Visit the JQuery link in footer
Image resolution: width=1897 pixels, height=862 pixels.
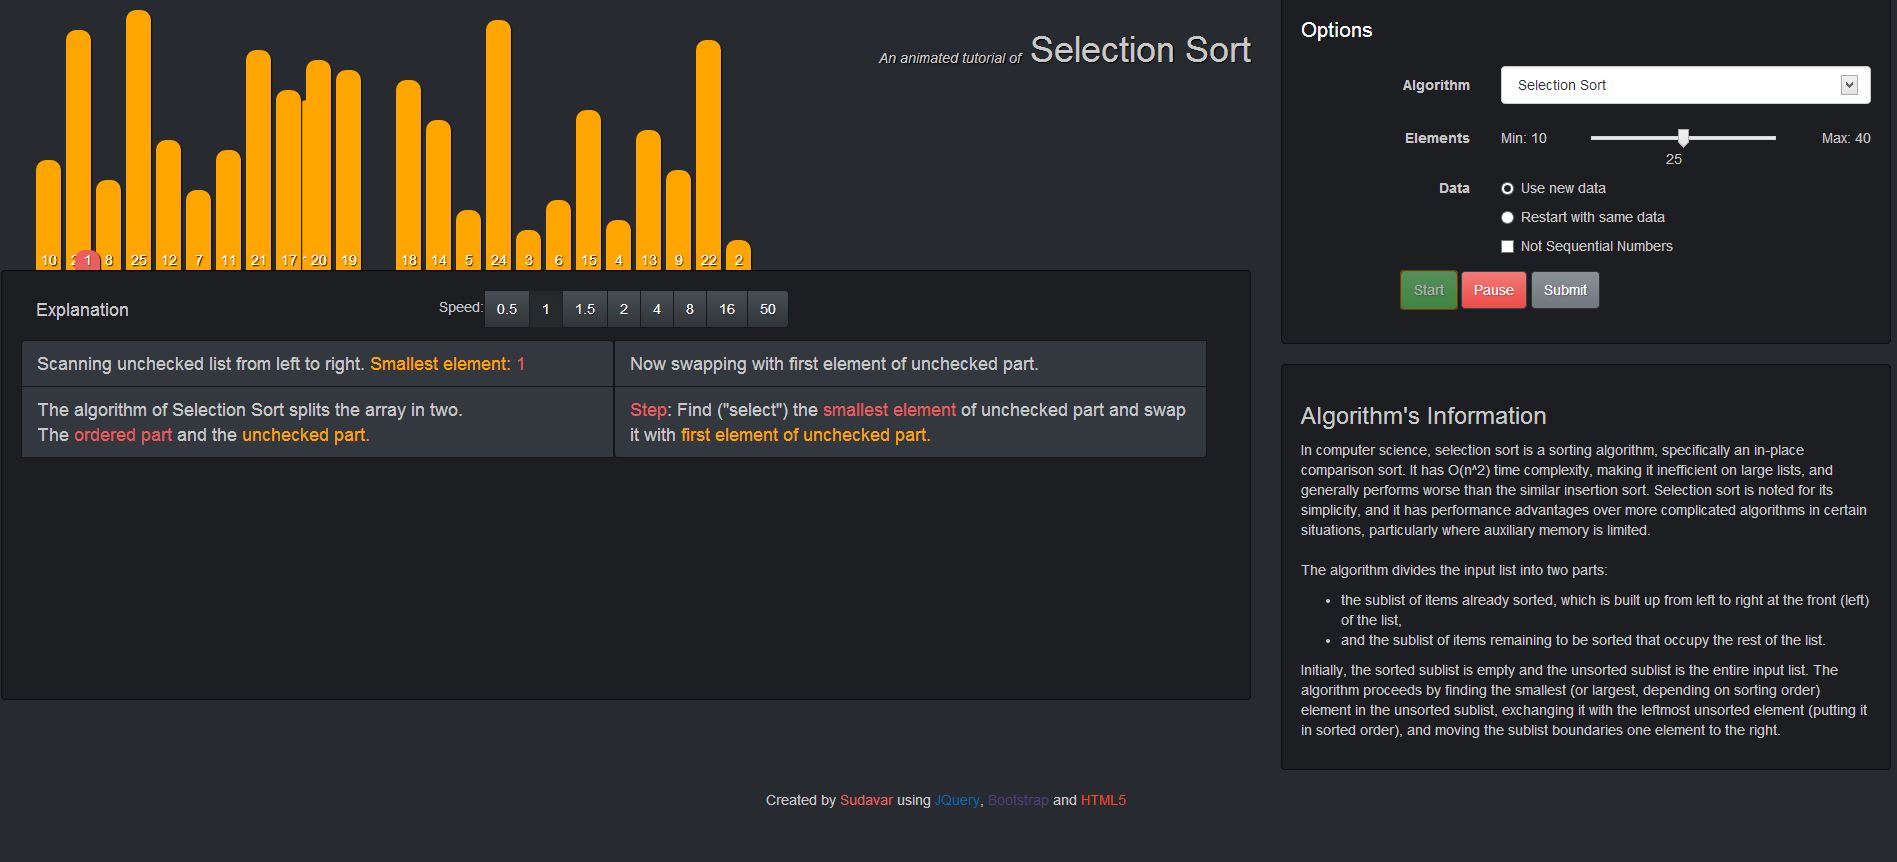(956, 800)
